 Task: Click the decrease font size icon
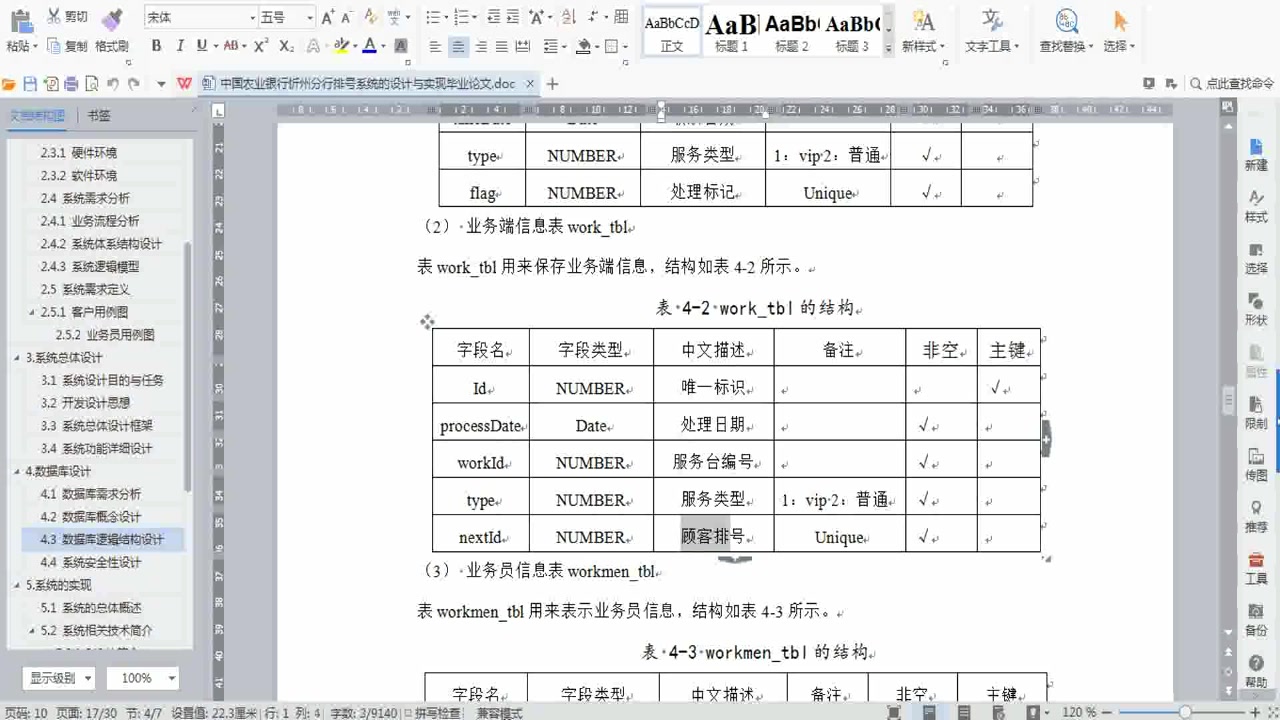coord(347,17)
